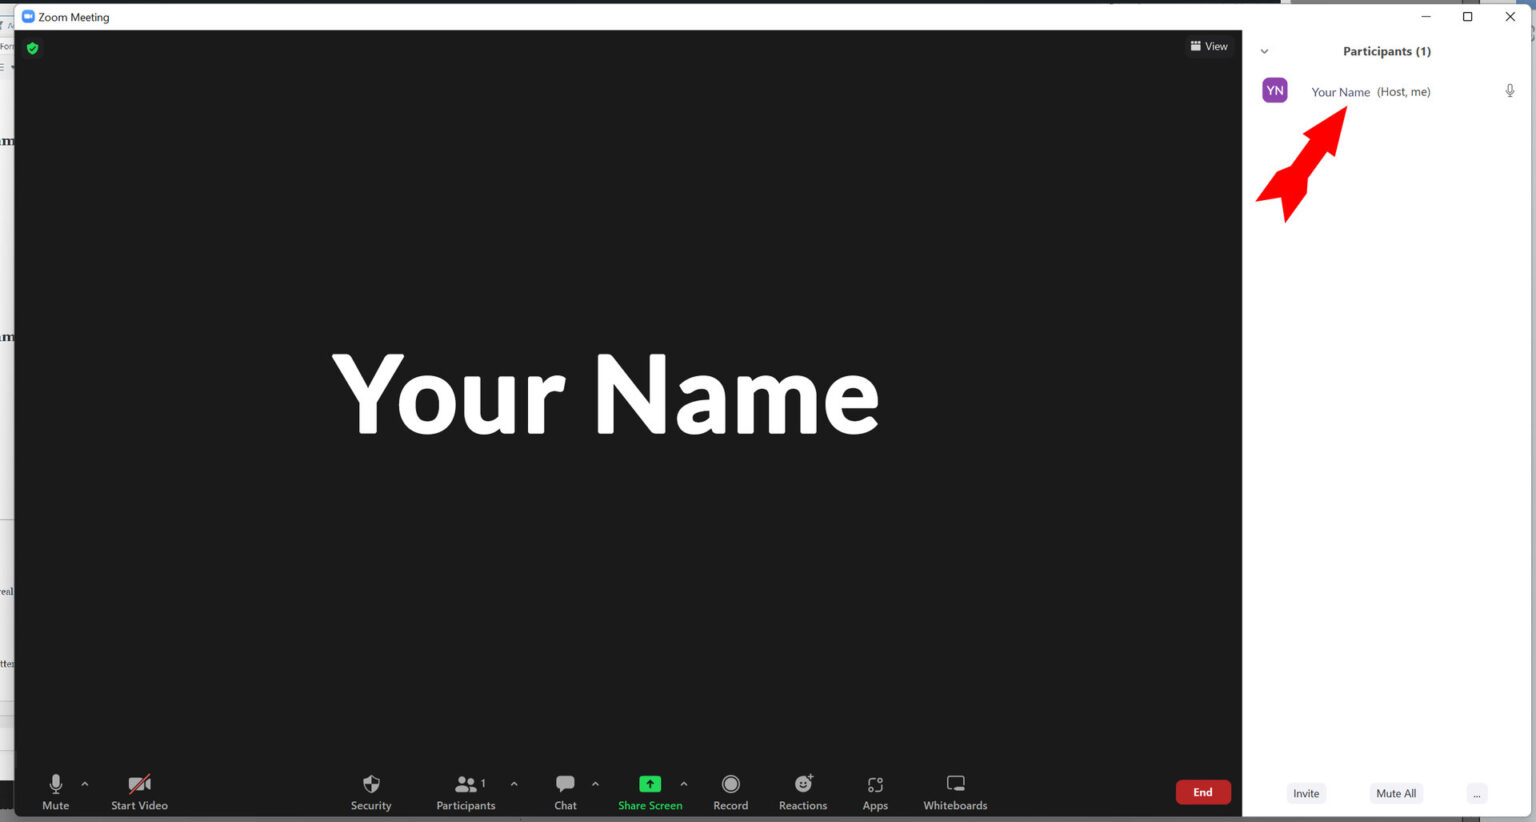Open the Whiteboards feature
Screen dimensions: 1536x822
pos(954,791)
